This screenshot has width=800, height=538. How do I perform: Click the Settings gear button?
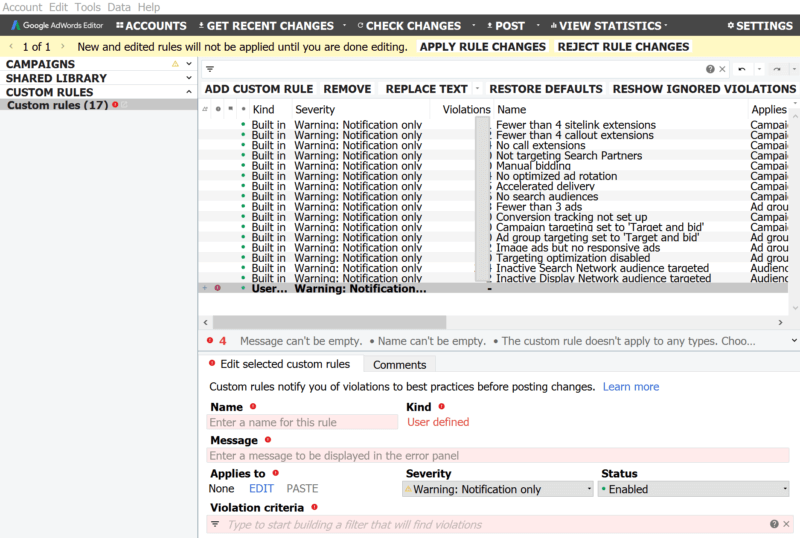pyautogui.click(x=760, y=26)
